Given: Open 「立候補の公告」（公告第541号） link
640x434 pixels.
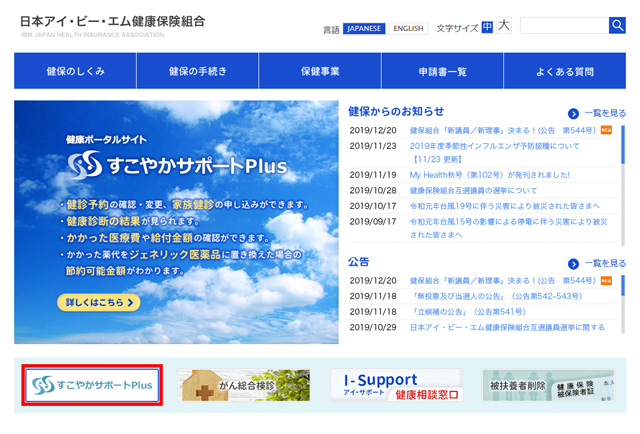Looking at the screenshot, I should tap(468, 312).
